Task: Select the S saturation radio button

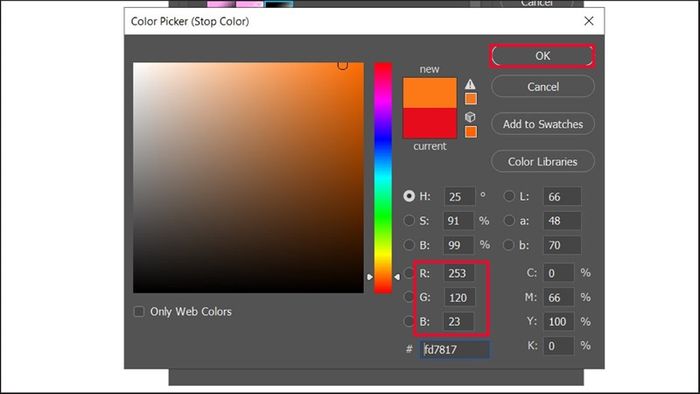Action: point(409,220)
